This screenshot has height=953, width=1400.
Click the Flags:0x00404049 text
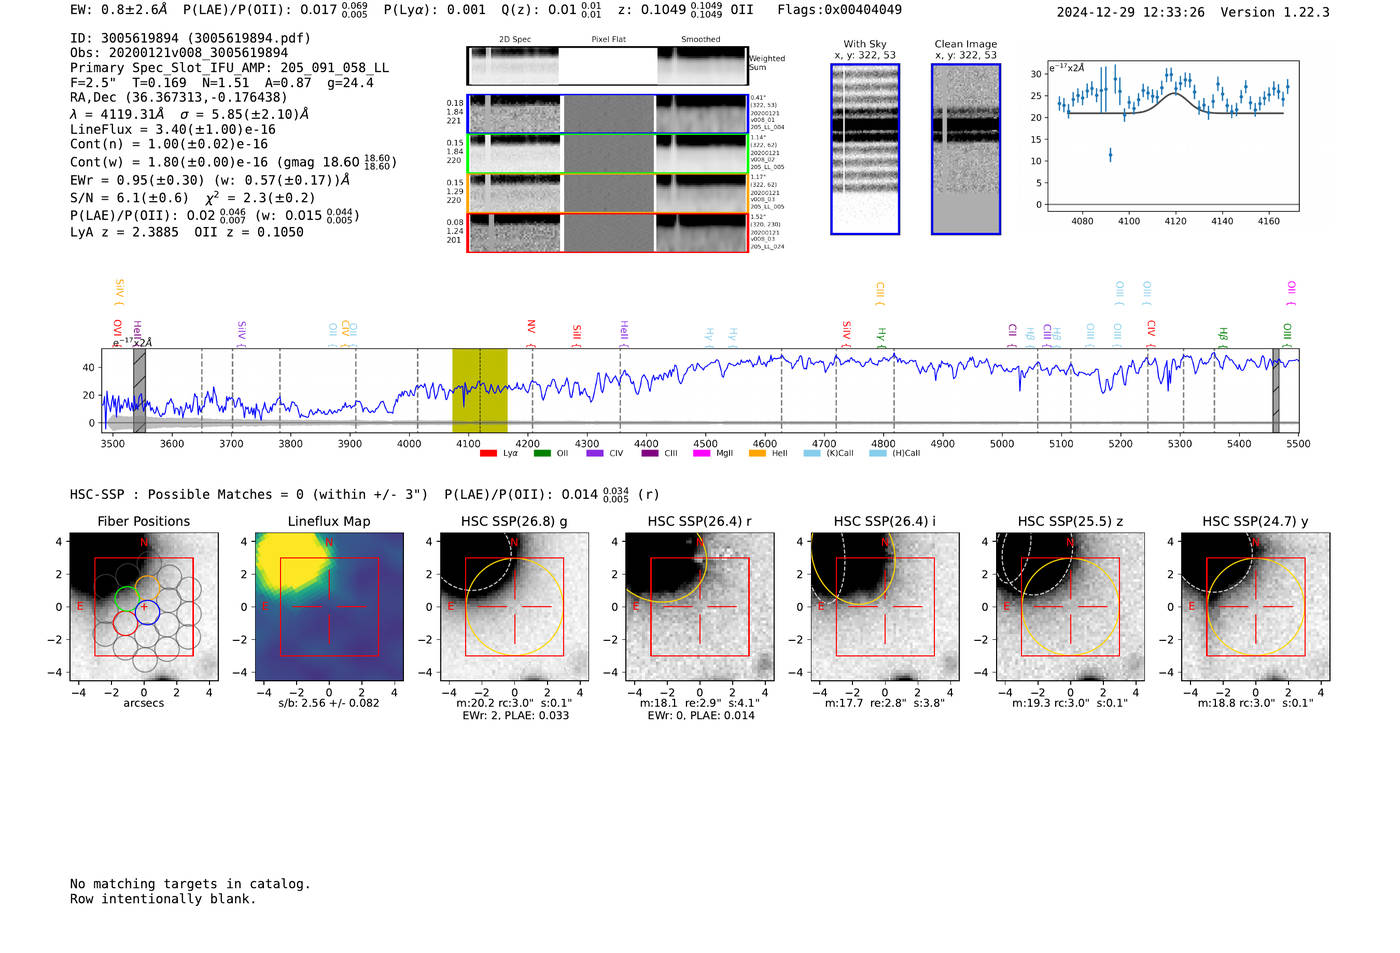pos(839,10)
